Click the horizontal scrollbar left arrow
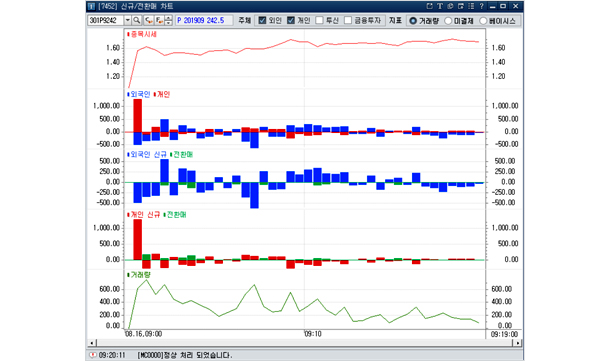This screenshot has width=610, height=361. pos(92,343)
